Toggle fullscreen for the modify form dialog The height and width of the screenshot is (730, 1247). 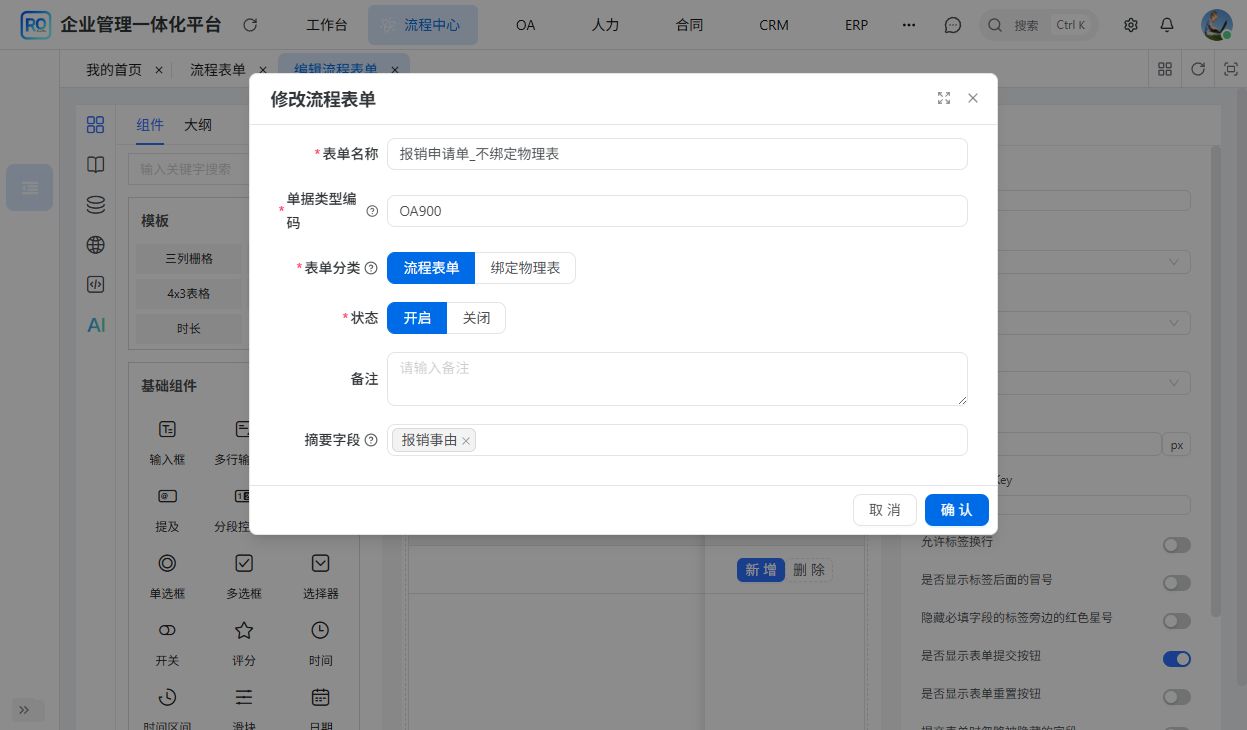pos(944,98)
